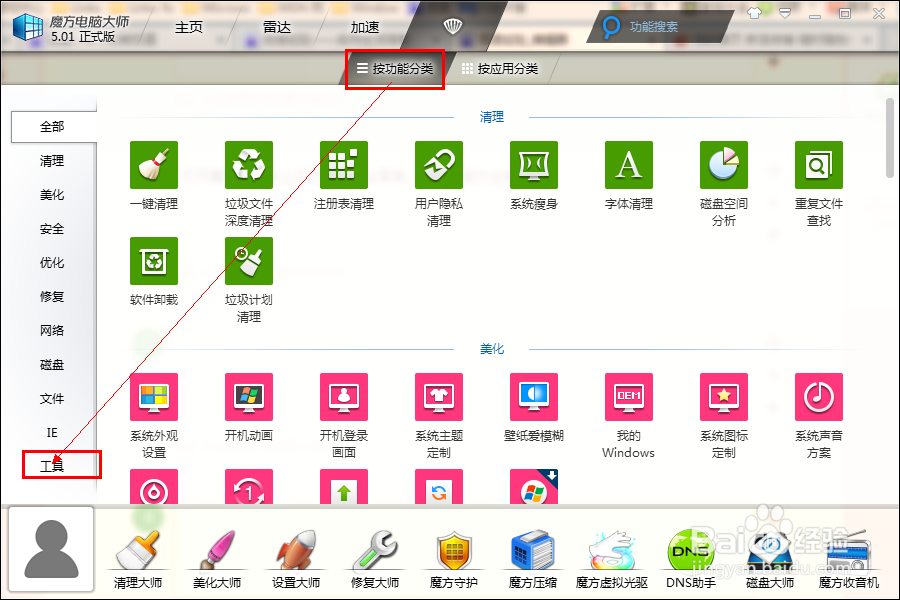Select 网络 category in sidebar
The width and height of the screenshot is (900, 600).
pyautogui.click(x=52, y=330)
